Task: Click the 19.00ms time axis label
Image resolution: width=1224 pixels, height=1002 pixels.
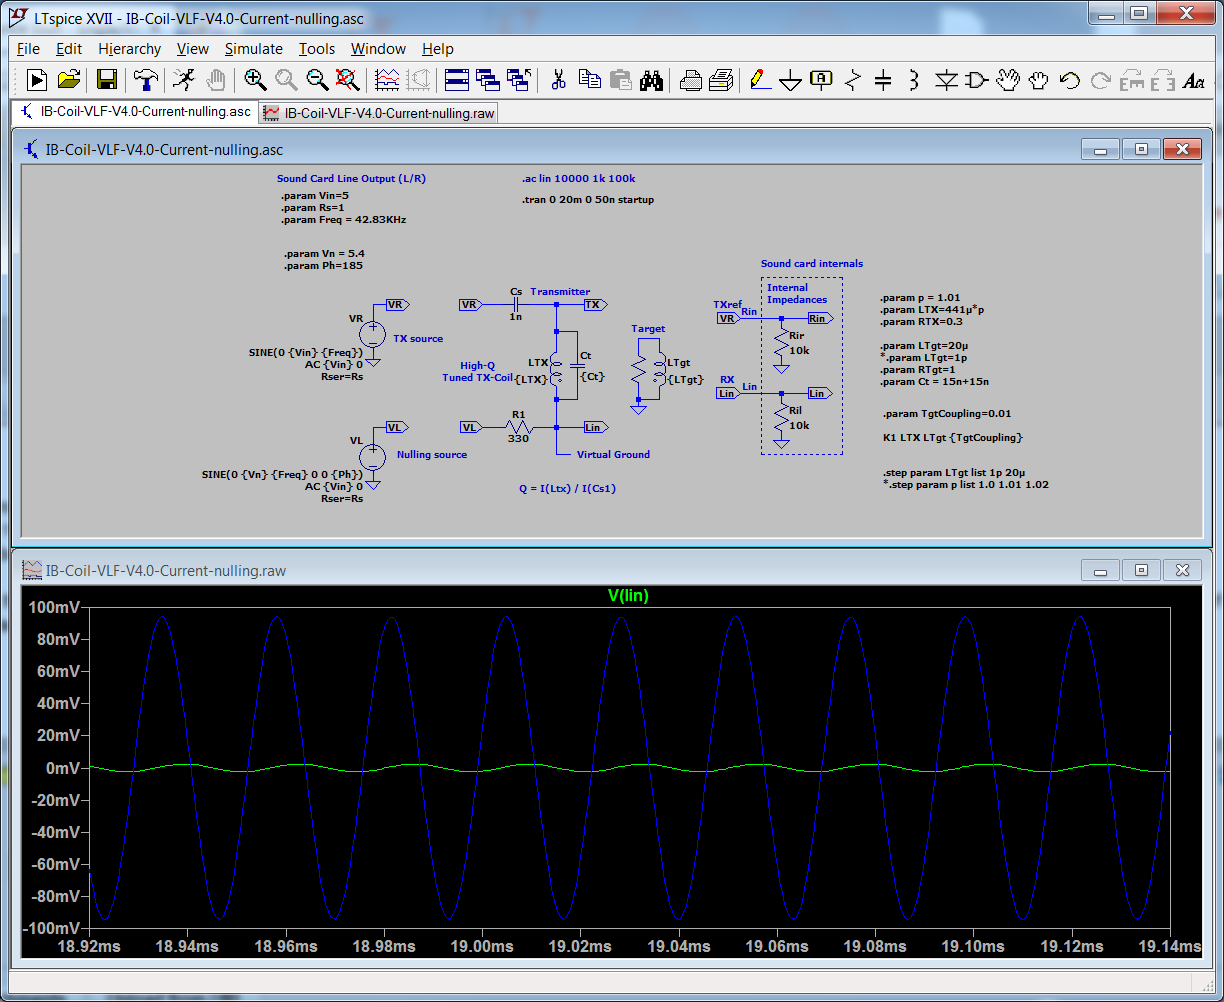Action: [x=484, y=945]
